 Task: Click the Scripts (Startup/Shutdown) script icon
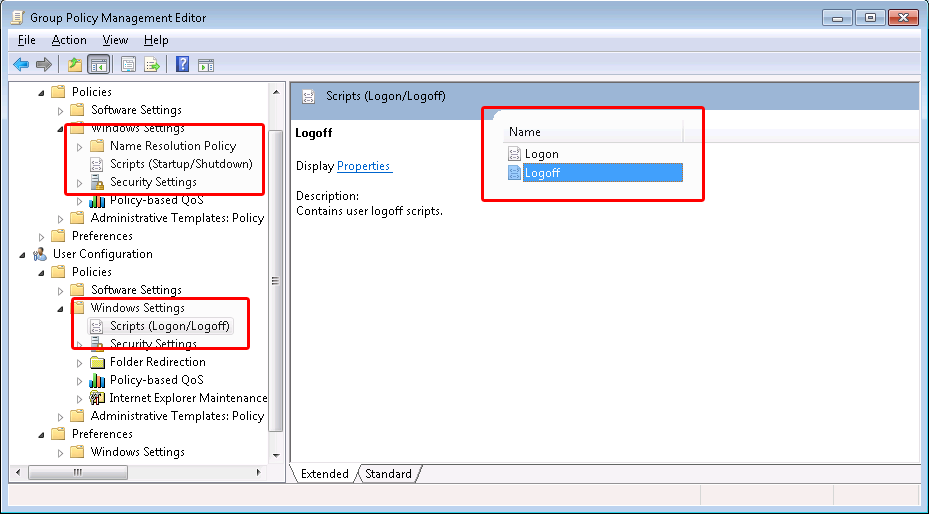coord(97,164)
